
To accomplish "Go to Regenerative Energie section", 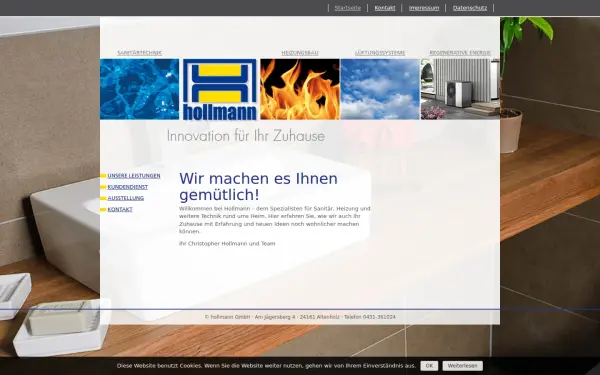I will [460, 53].
